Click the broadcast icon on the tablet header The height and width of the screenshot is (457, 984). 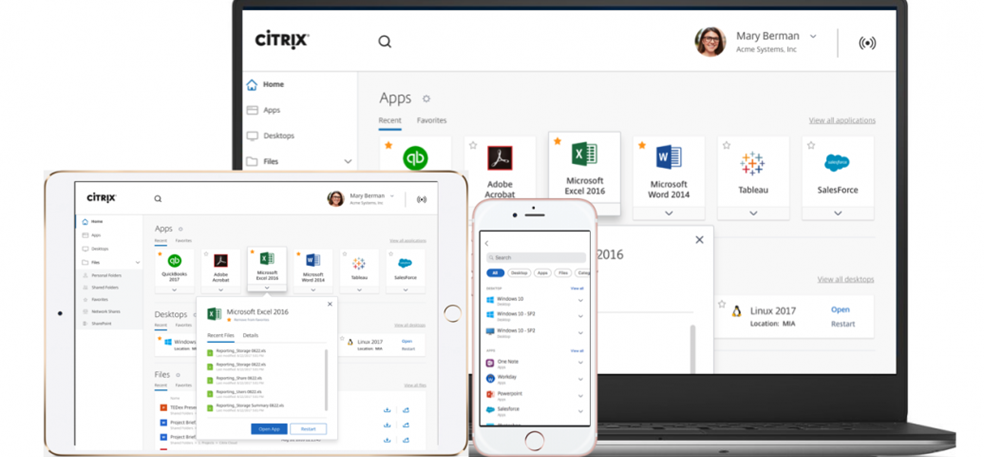422,199
